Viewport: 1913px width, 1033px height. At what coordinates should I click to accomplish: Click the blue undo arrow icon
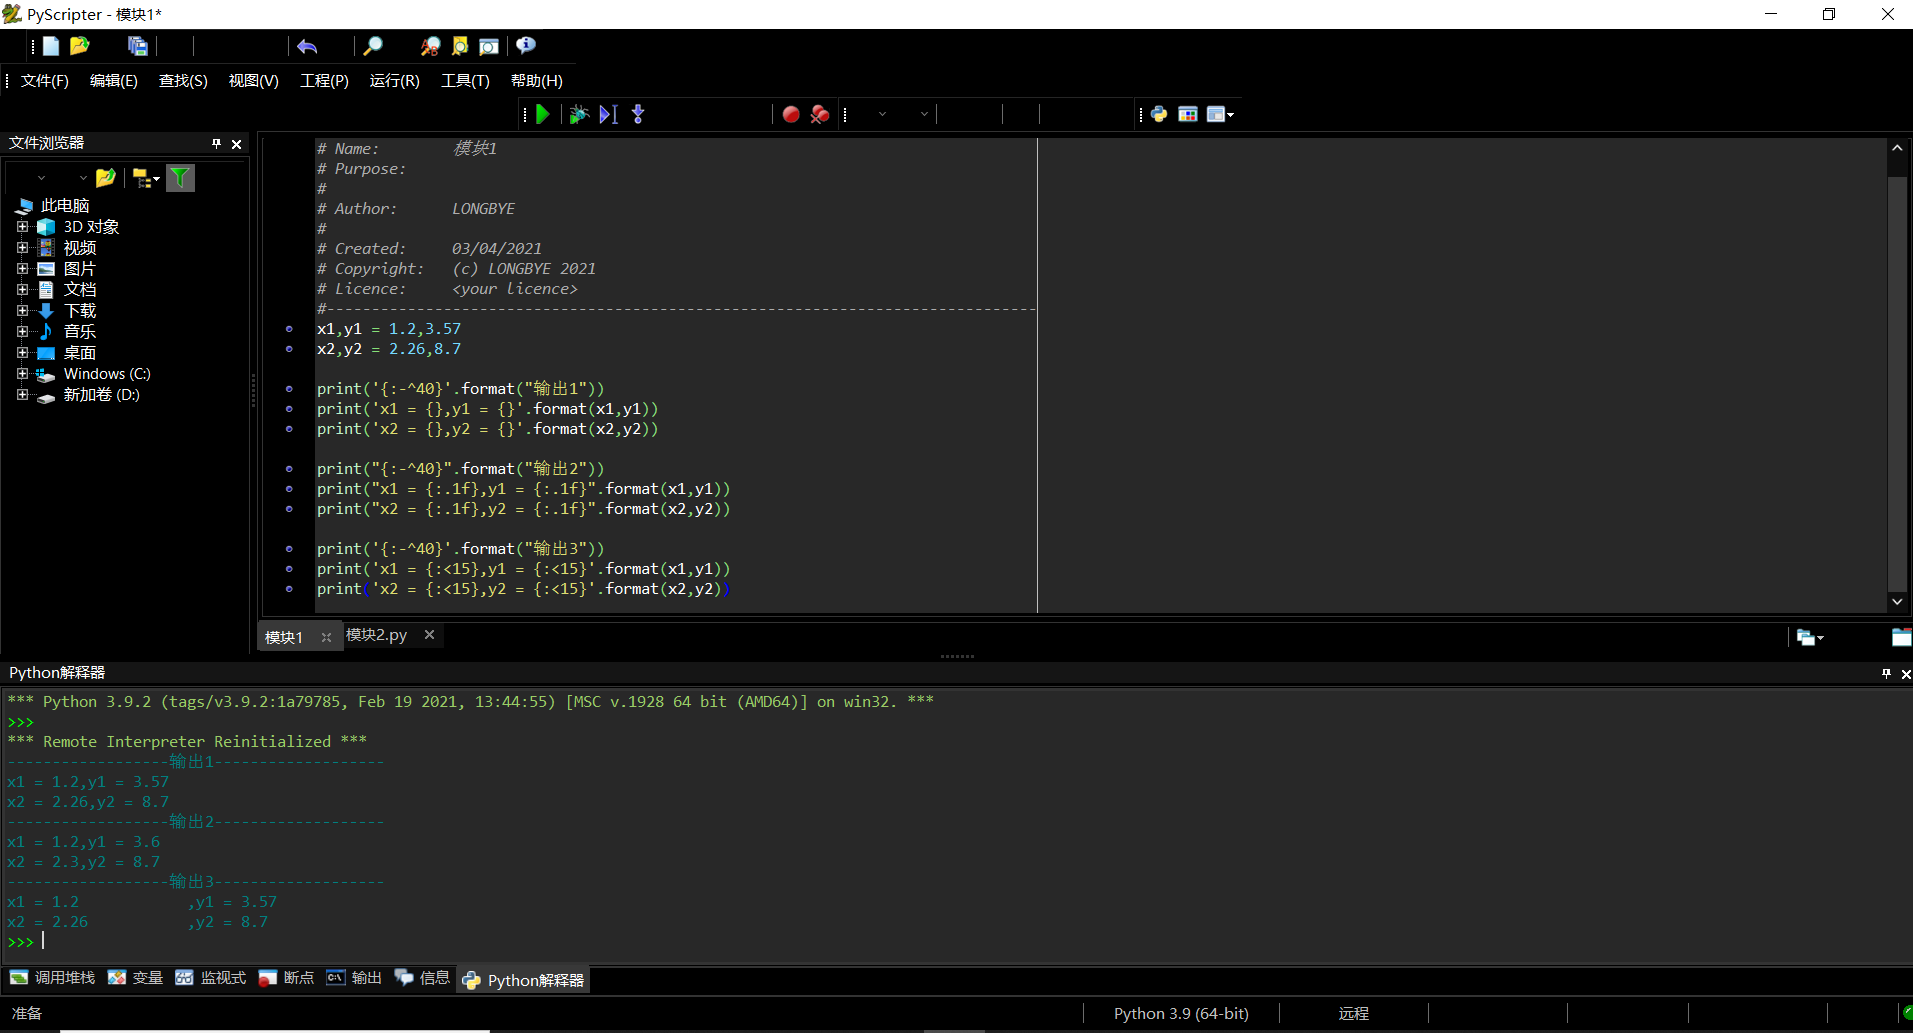click(x=307, y=46)
